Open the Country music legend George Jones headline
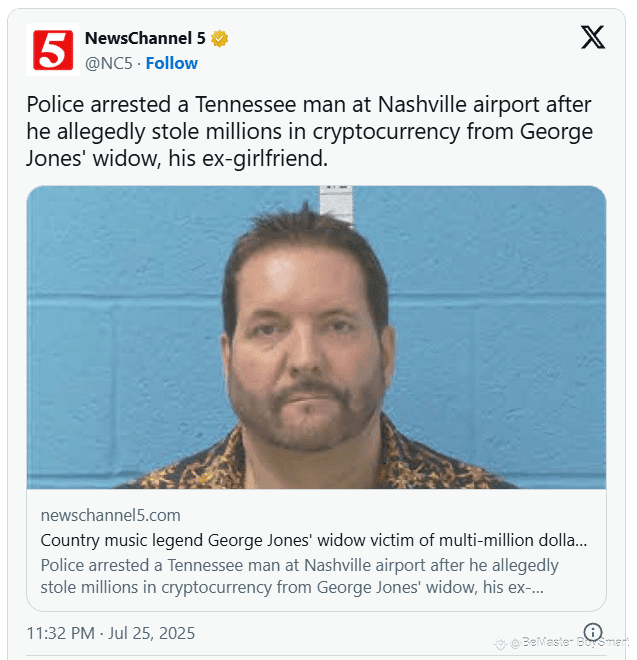Image resolution: width=637 pixels, height=660 pixels. pyautogui.click(x=313, y=540)
